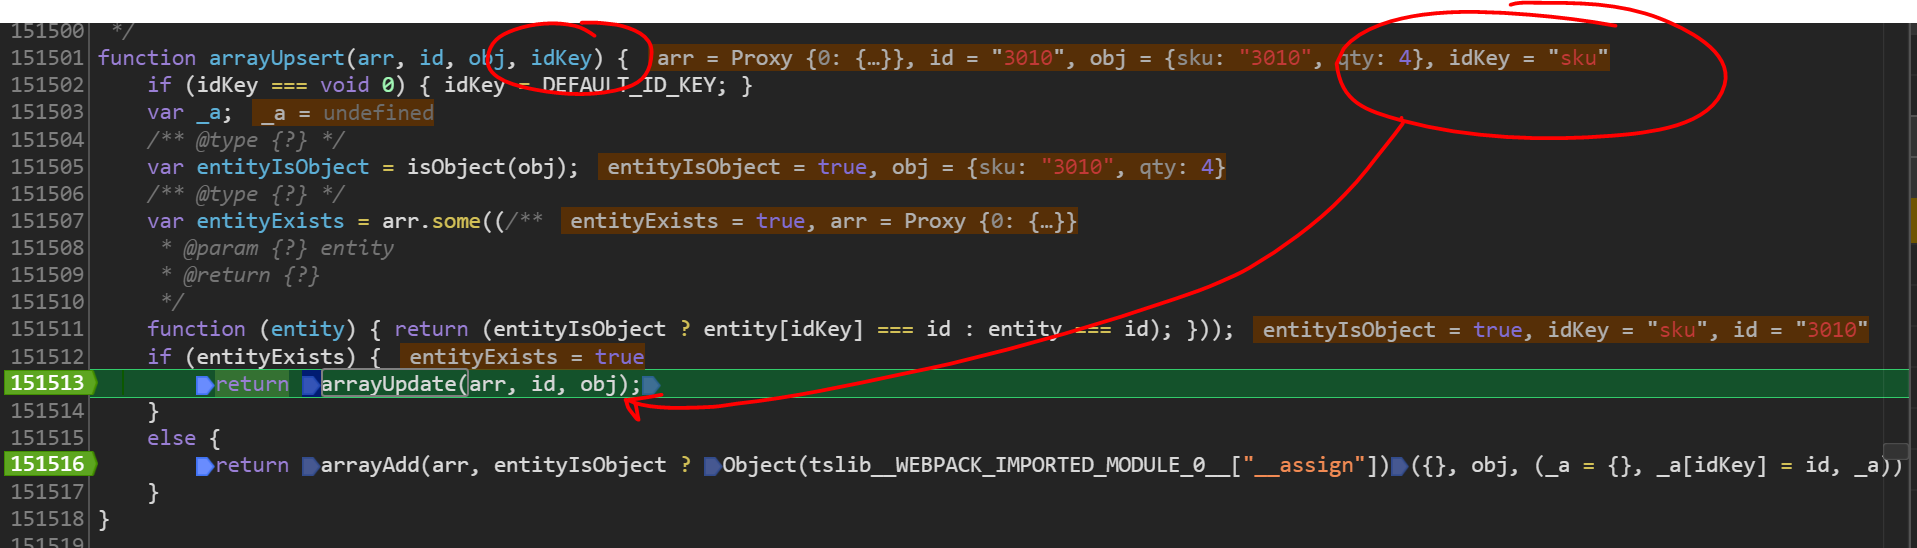Screen dimensions: 1917x548
Task: Toggle inline breakpoint marker before ({}, obj, argument list
Action: click(1400, 466)
